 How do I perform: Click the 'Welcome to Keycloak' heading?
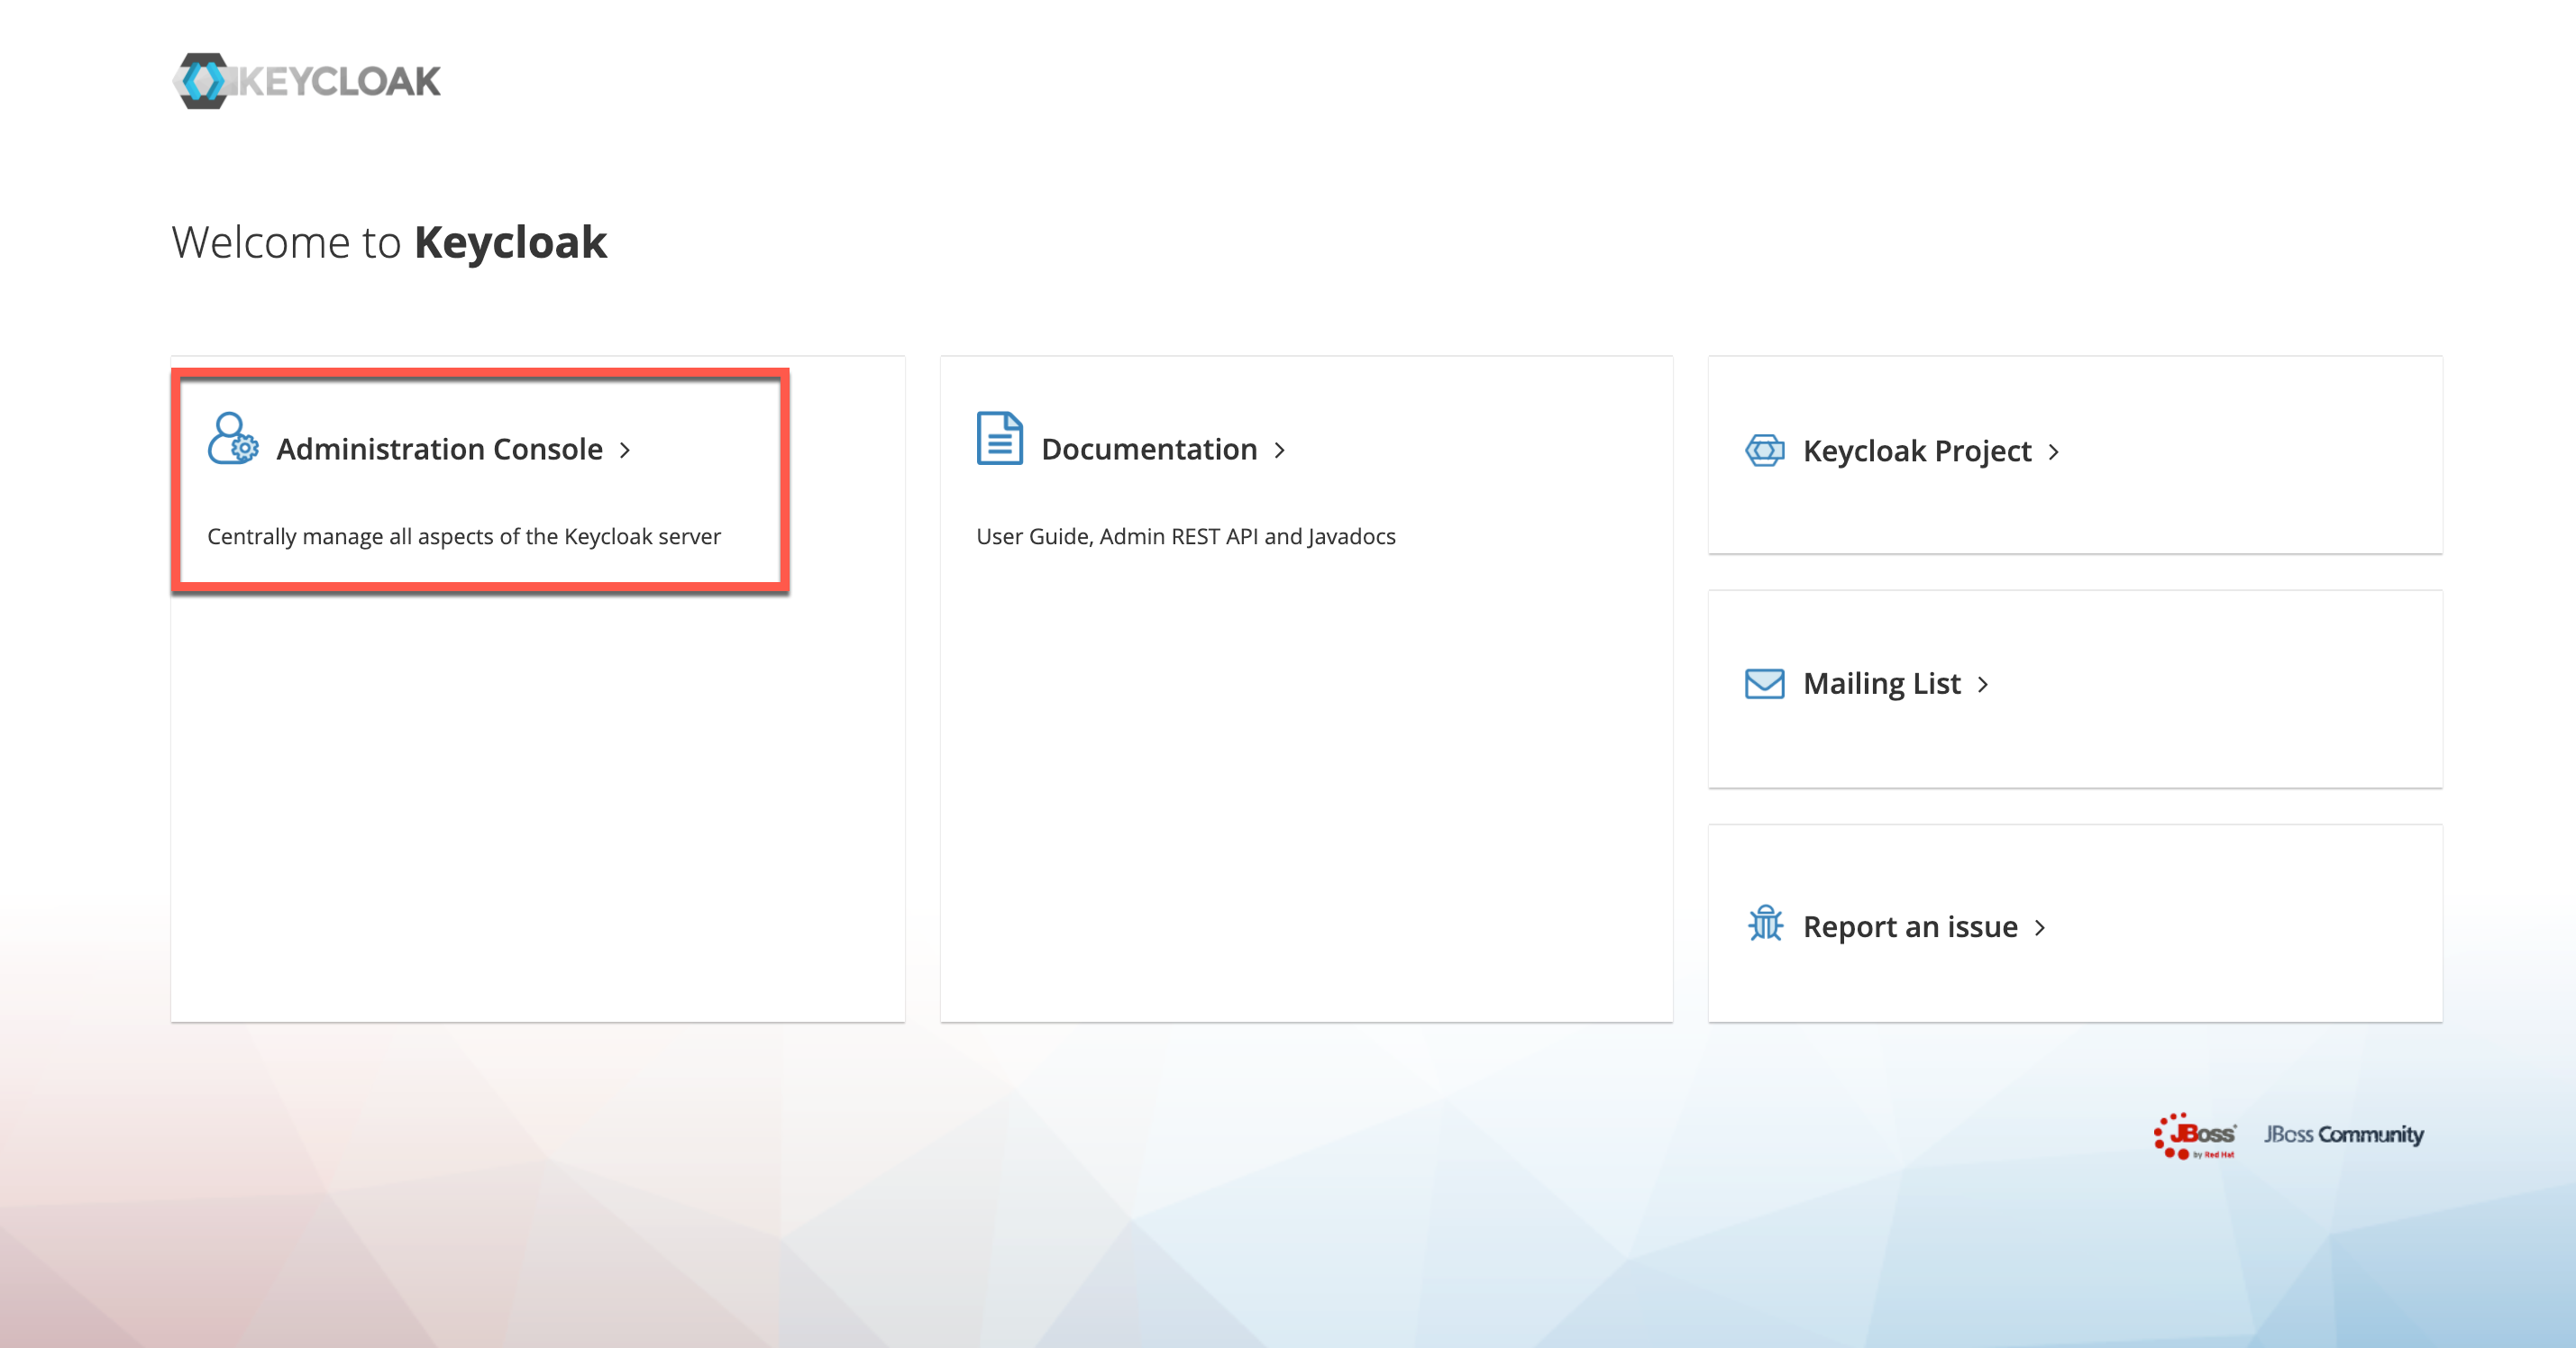pos(389,242)
